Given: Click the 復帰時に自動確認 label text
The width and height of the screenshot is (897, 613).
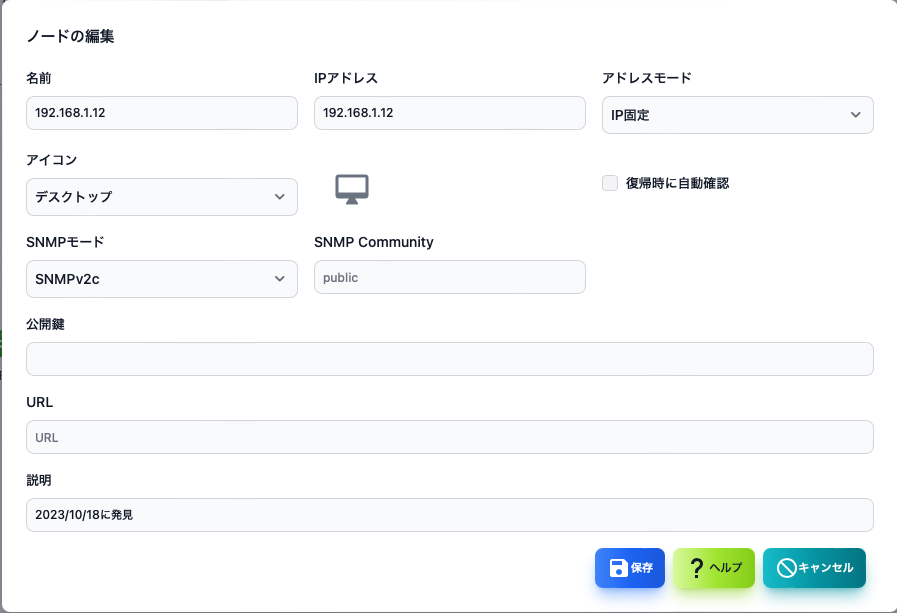Looking at the screenshot, I should (x=677, y=183).
